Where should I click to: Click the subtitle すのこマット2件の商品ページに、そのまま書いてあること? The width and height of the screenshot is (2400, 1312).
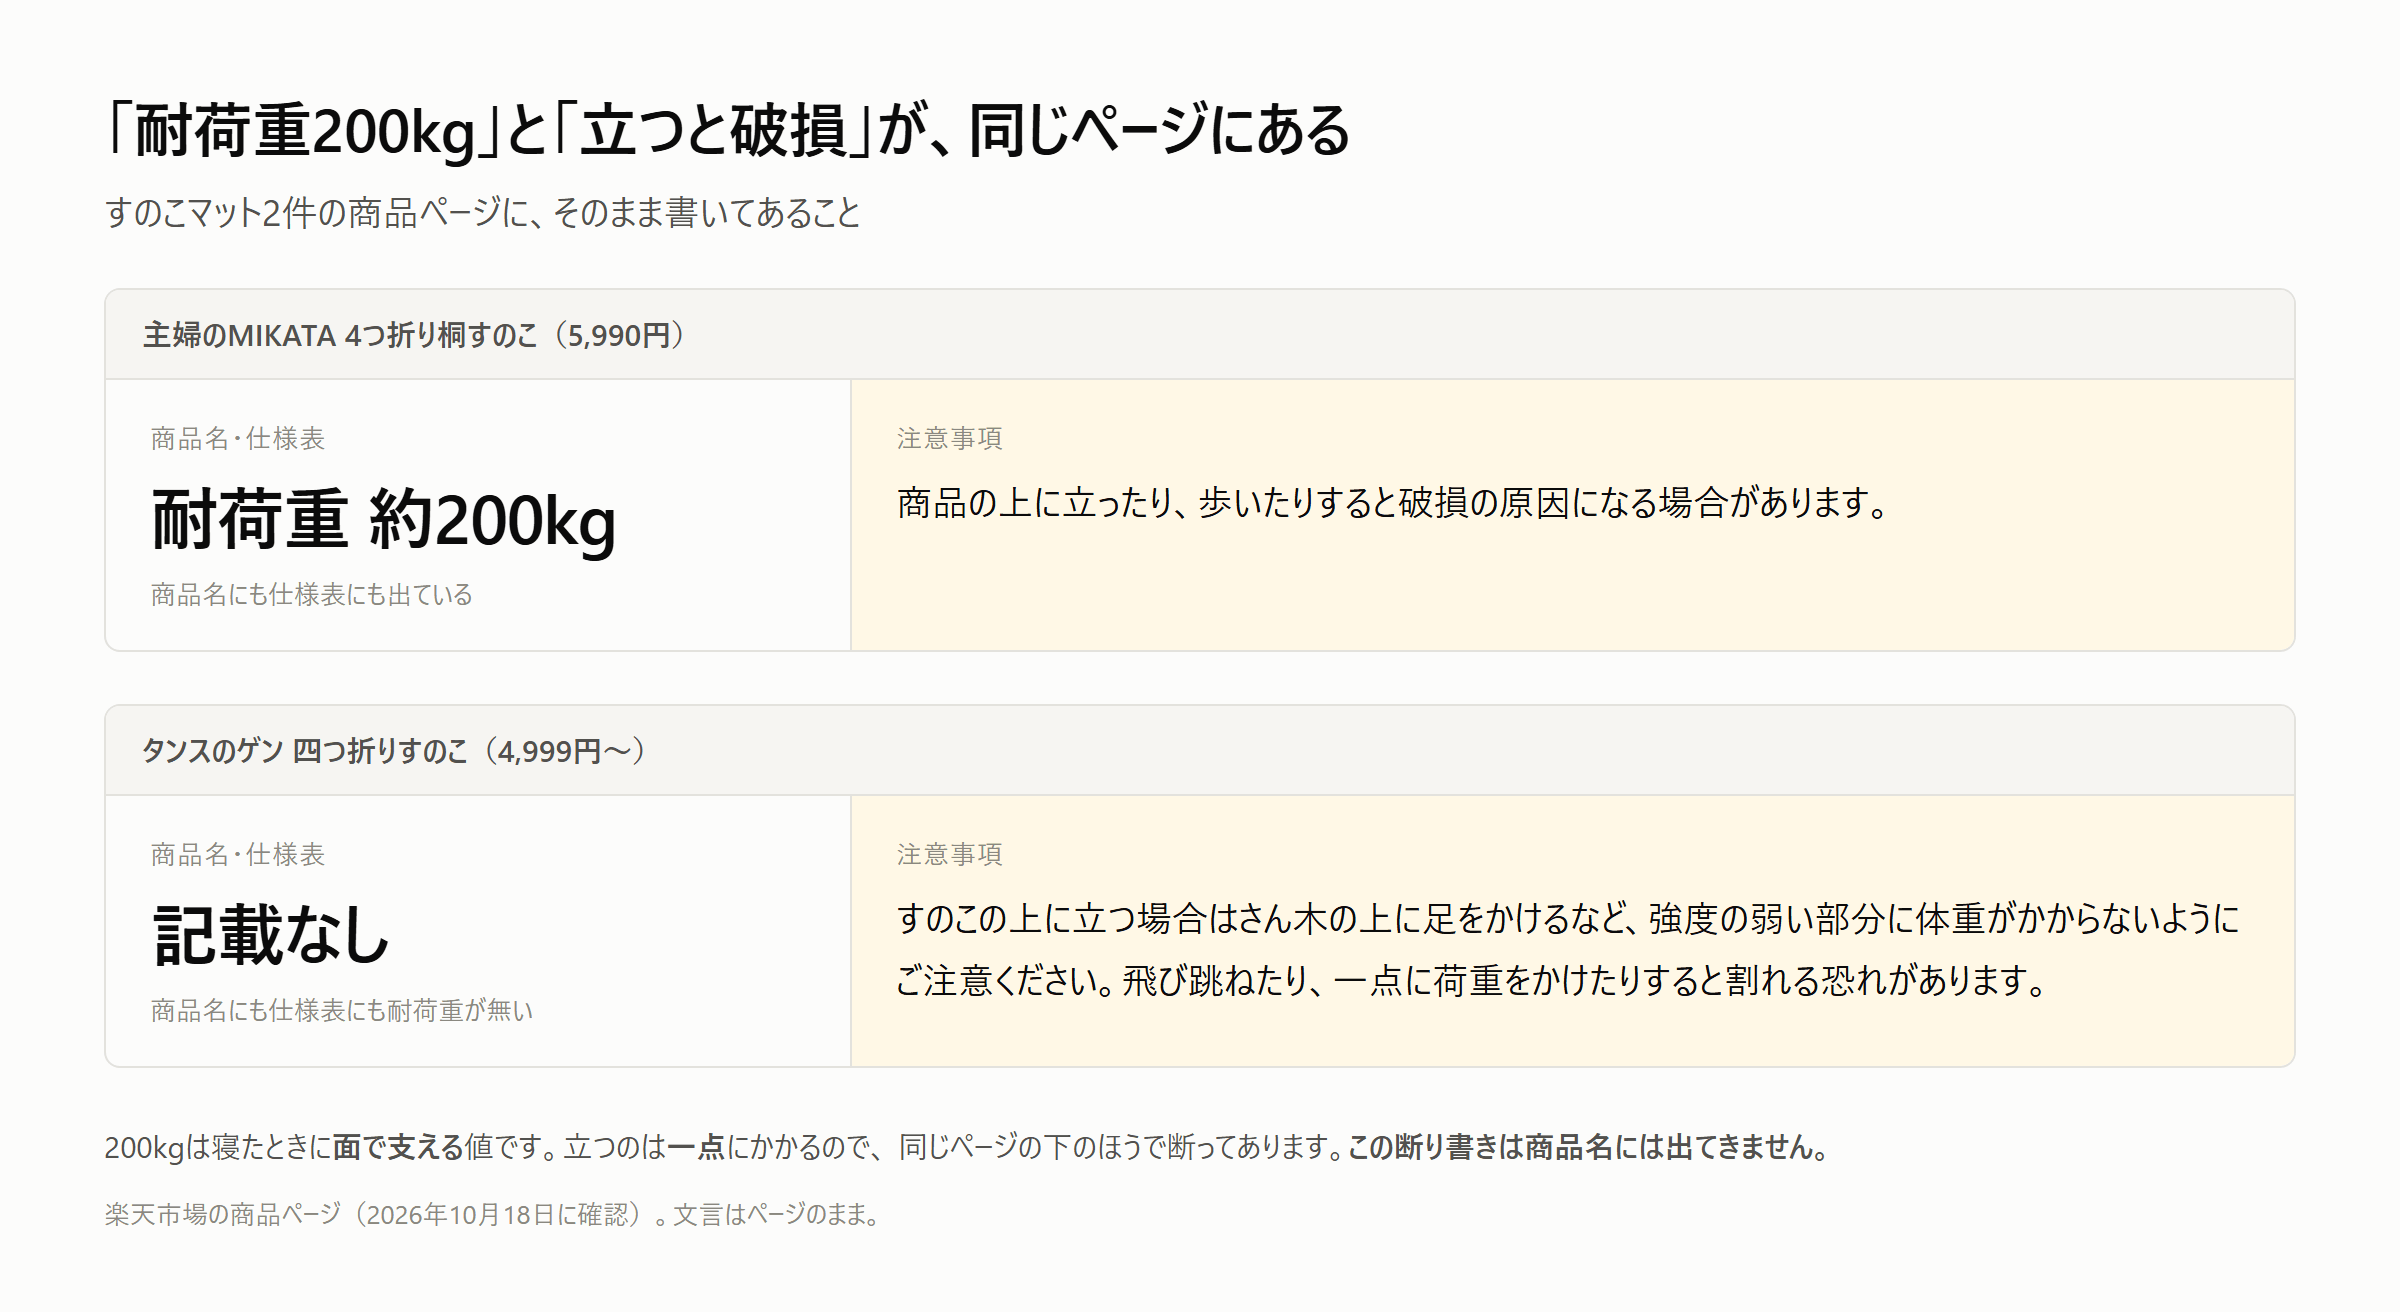482,213
